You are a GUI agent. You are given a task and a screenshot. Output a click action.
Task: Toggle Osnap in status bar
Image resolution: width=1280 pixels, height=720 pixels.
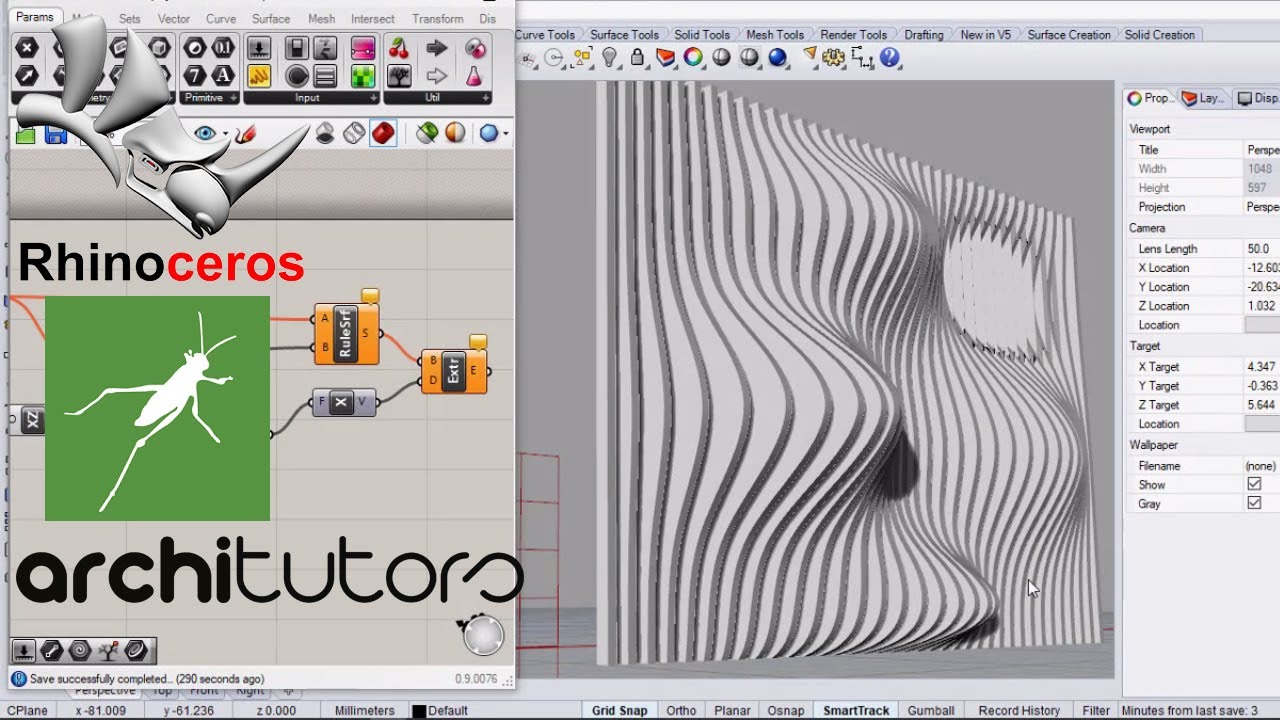(x=786, y=710)
